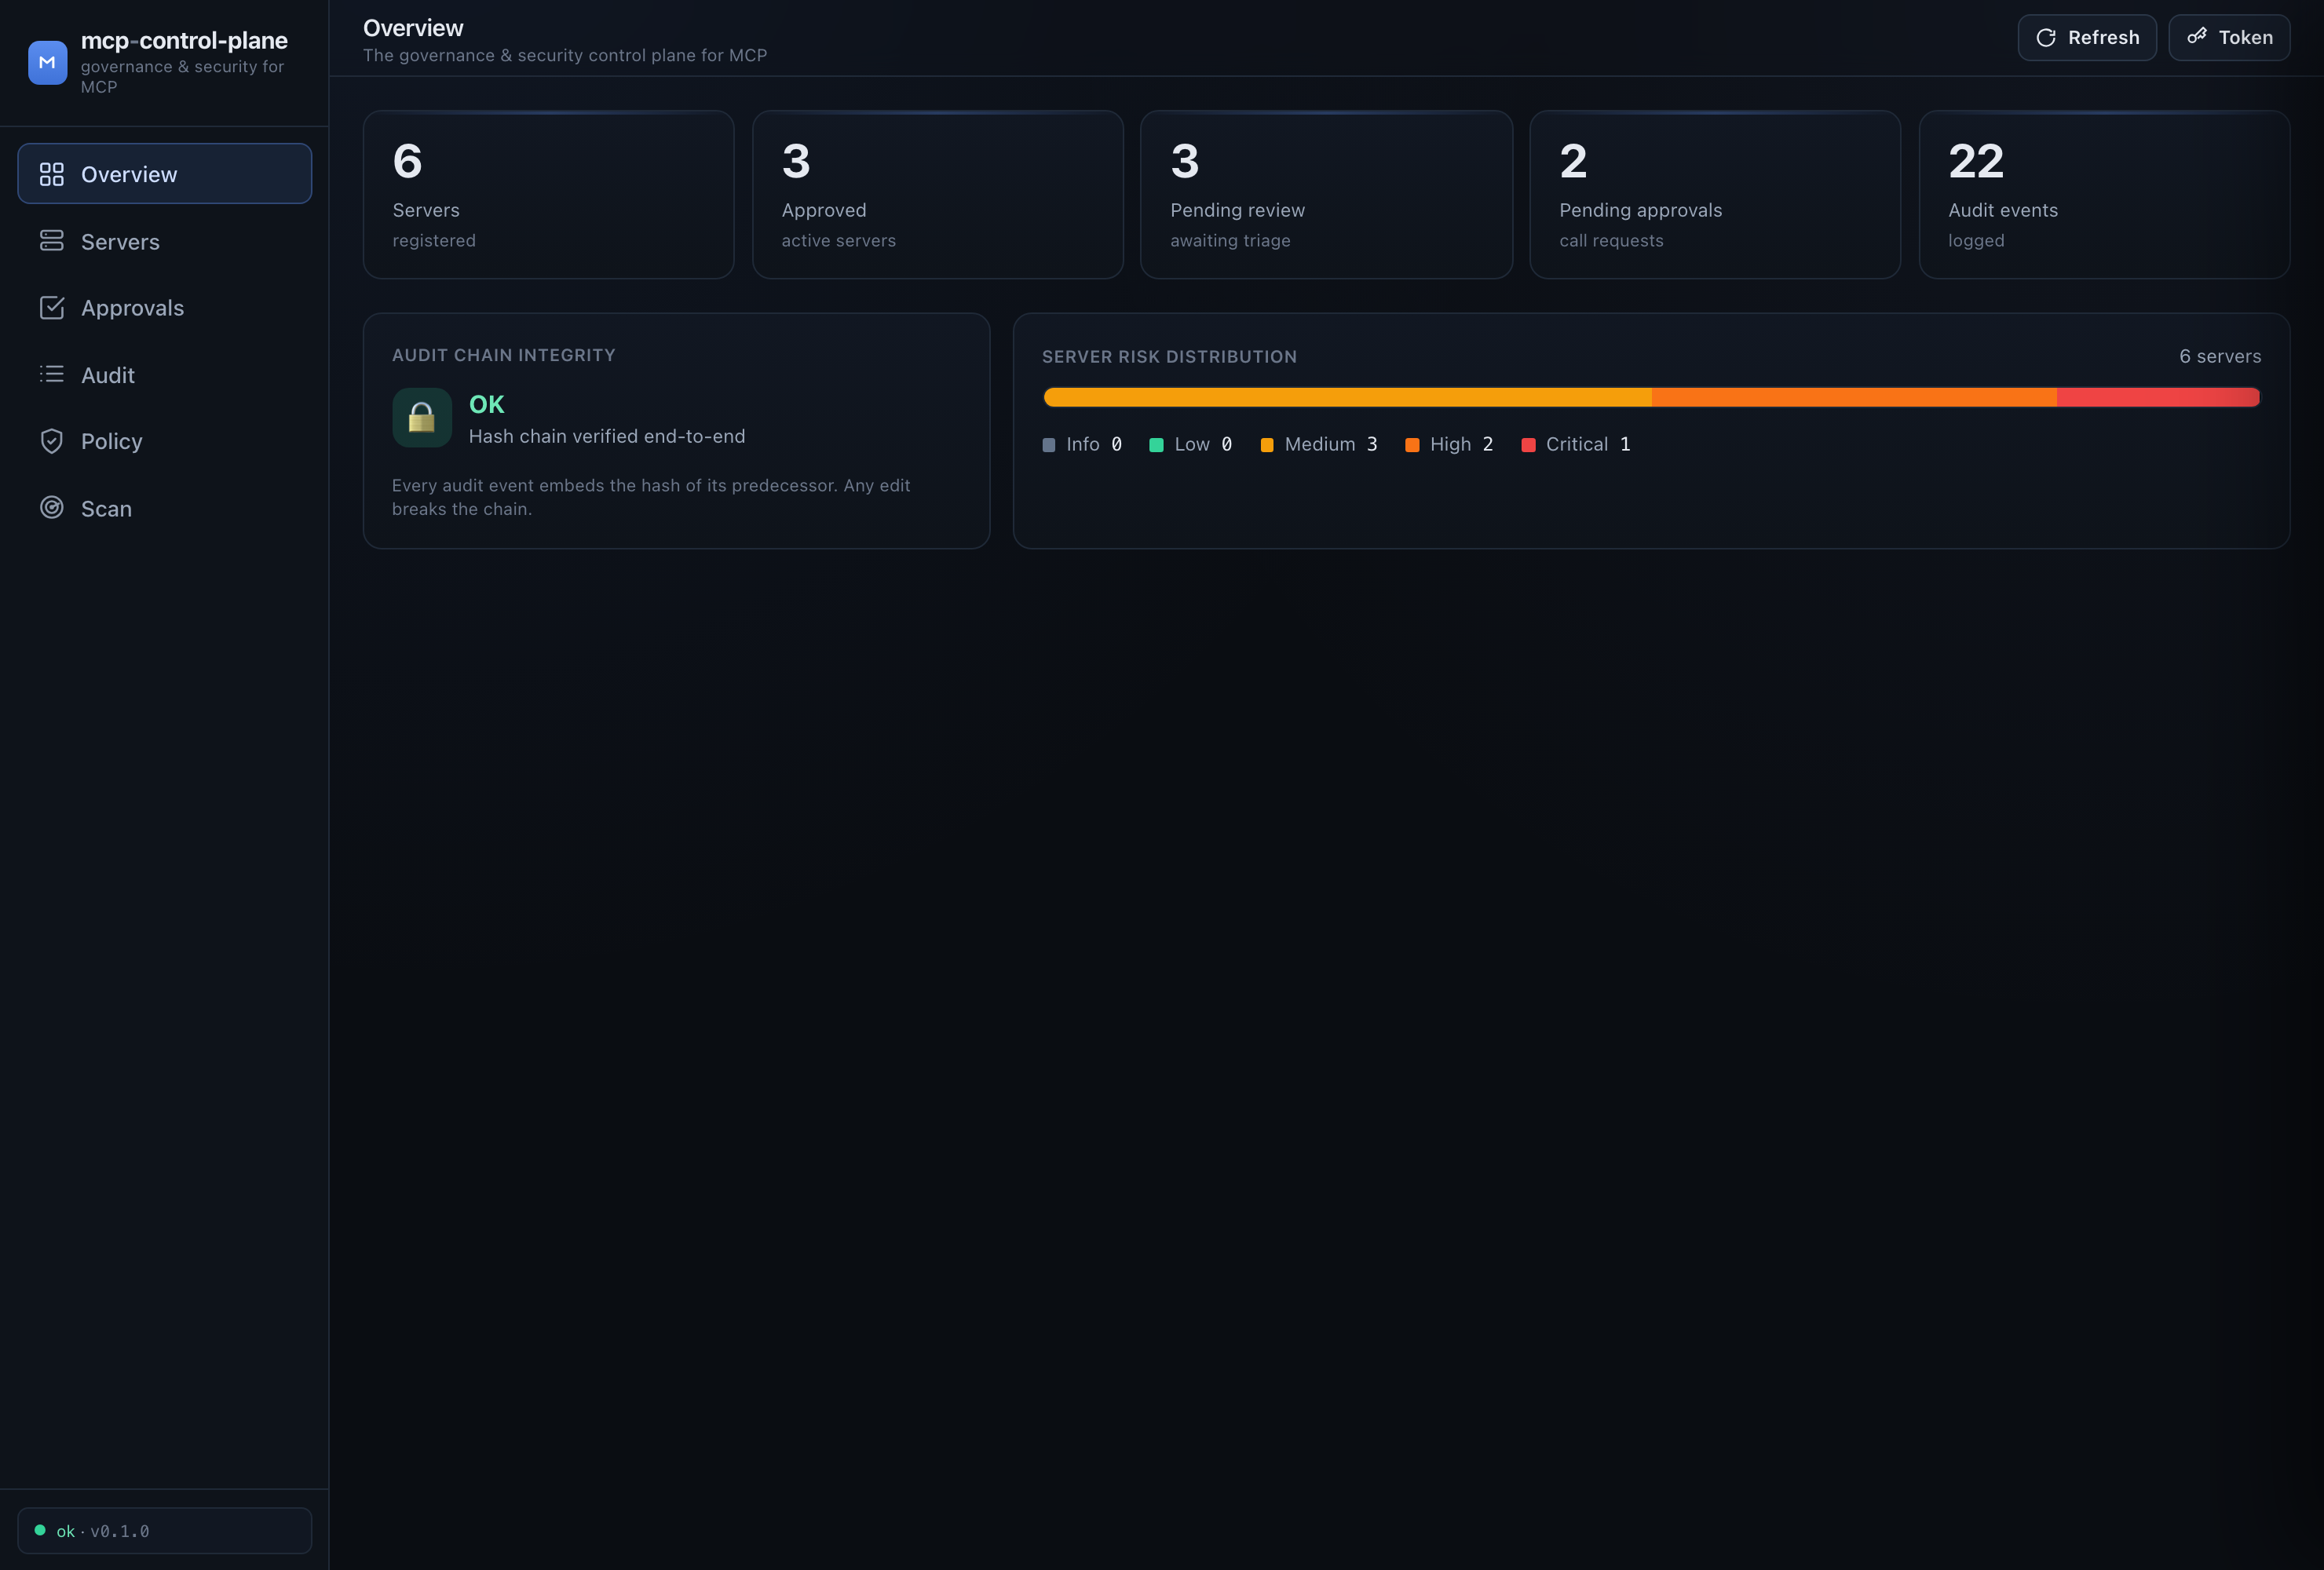
Task: Click the Servers stack icon in sidebar
Action: (x=52, y=241)
